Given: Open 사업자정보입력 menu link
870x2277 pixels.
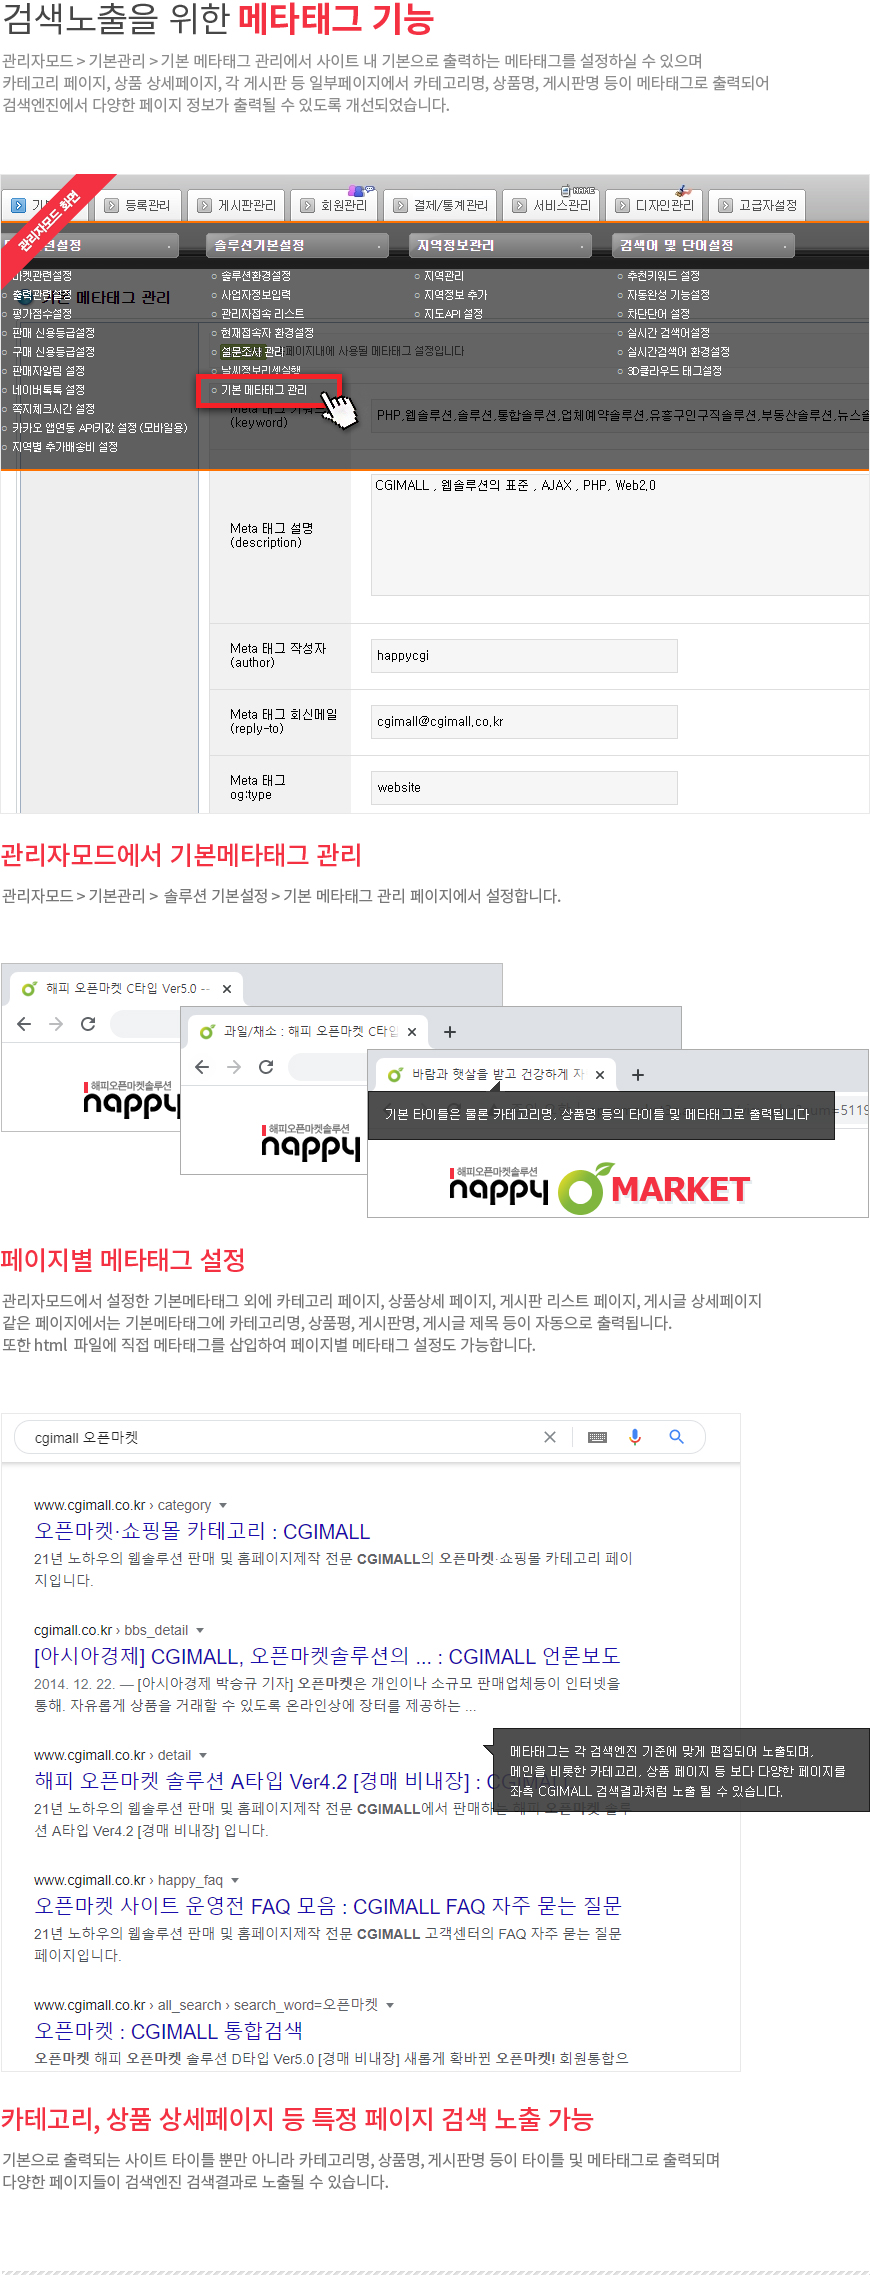Looking at the screenshot, I should click(256, 295).
